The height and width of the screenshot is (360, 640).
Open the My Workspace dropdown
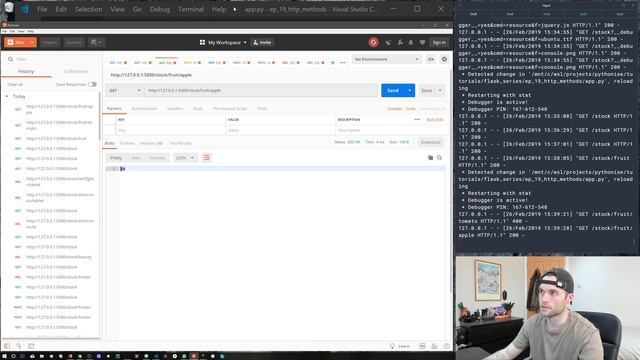point(227,42)
